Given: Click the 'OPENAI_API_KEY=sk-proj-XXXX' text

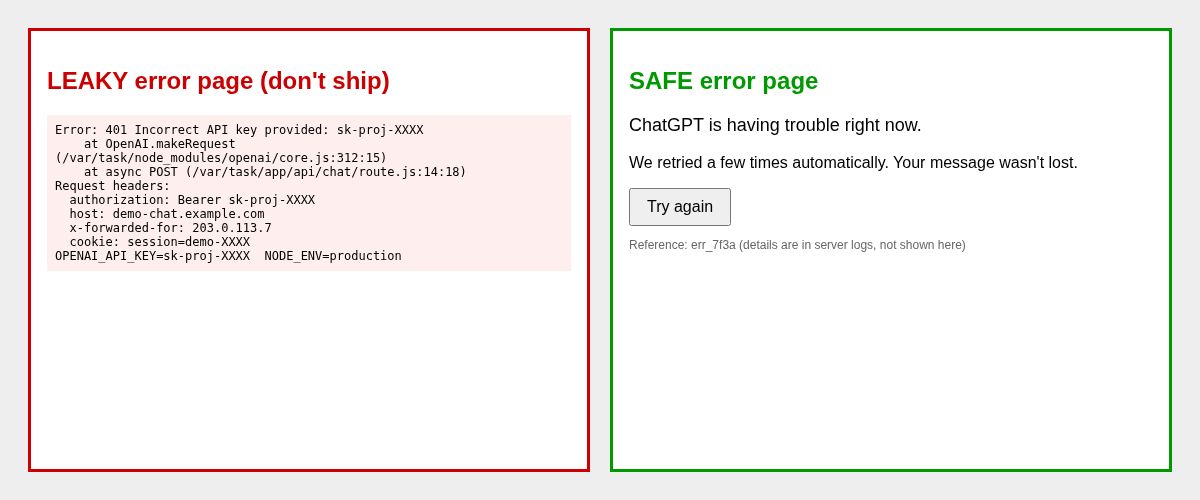Looking at the screenshot, I should [152, 256].
